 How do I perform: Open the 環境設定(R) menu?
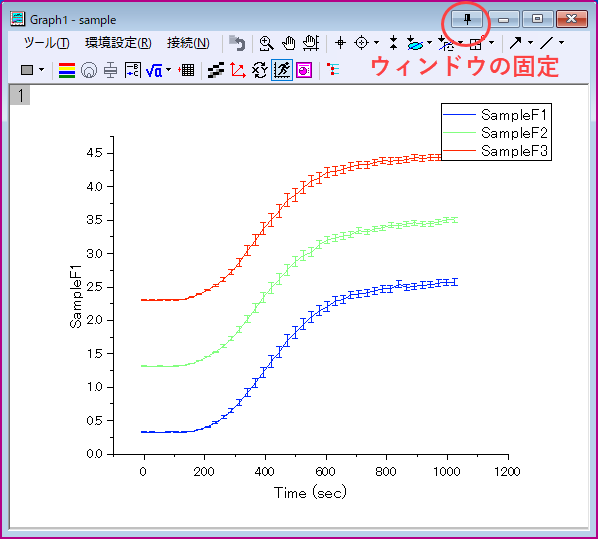click(118, 43)
